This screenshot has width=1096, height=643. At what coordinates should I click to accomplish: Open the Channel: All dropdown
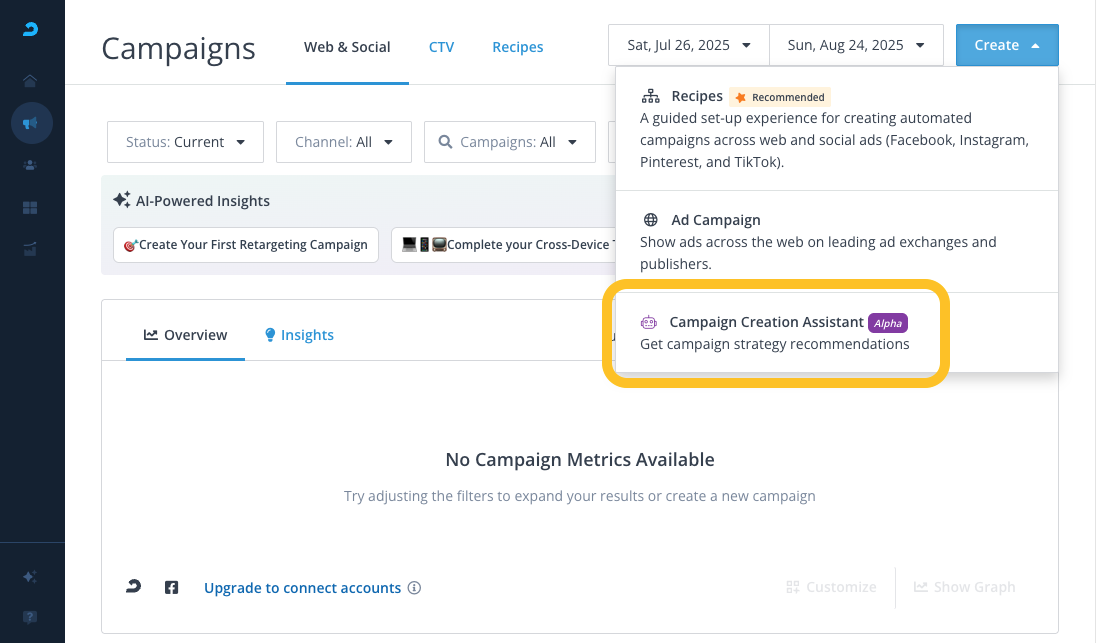[x=344, y=142]
